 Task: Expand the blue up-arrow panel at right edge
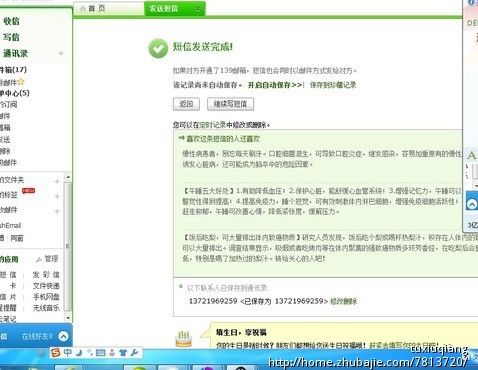tap(472, 203)
